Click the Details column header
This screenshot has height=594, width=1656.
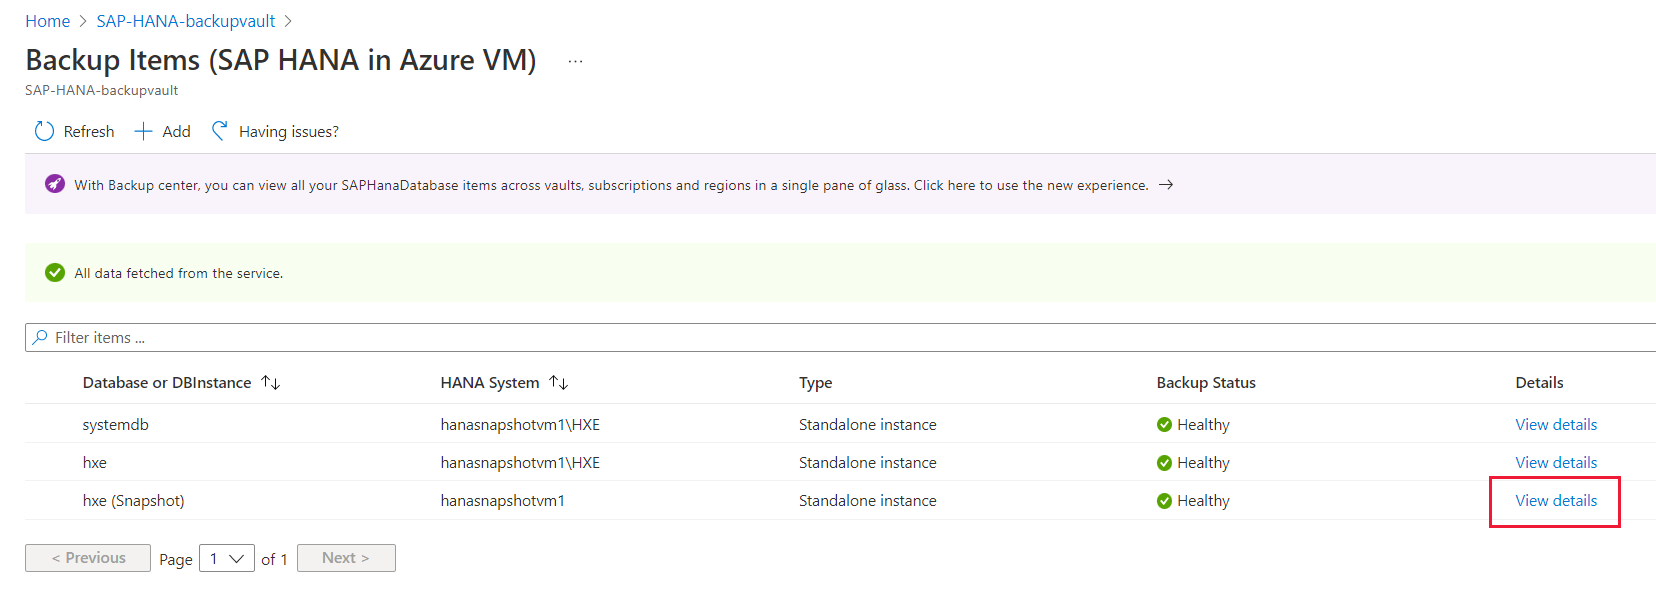tap(1539, 382)
